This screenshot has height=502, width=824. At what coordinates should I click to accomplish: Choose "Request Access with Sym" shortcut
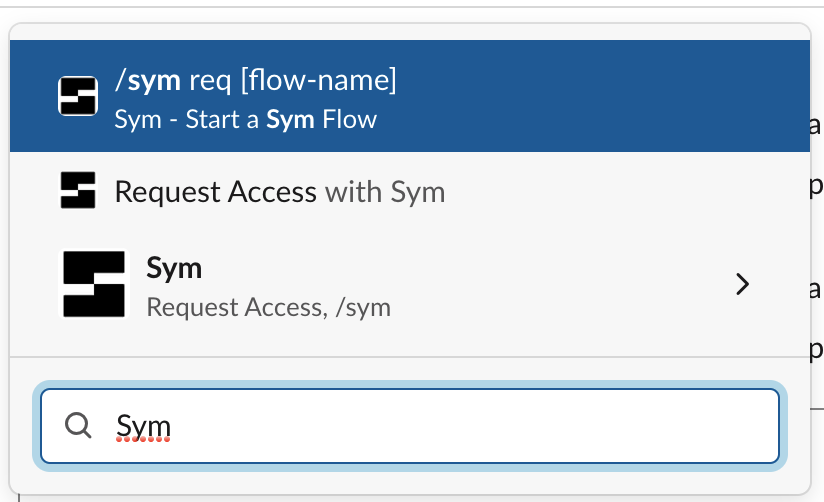click(x=280, y=191)
